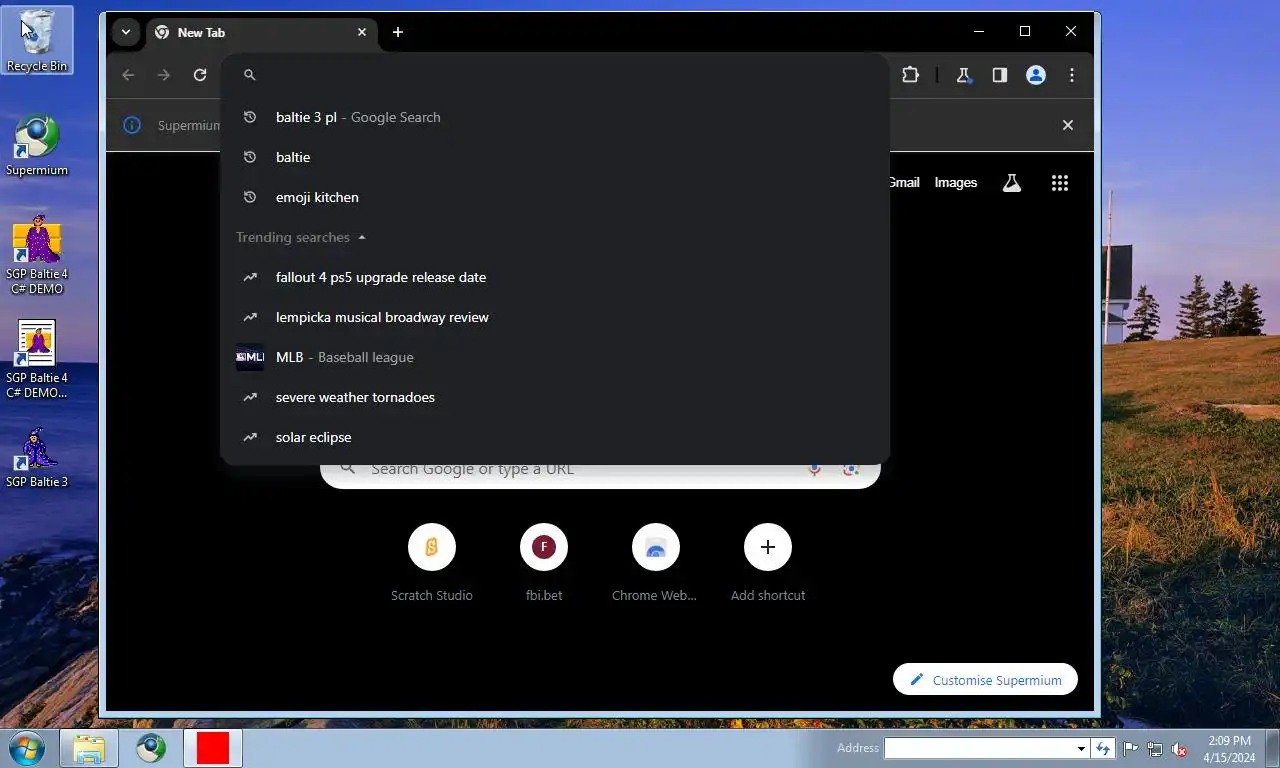Select 'fallout 4 ps5 upgrade release date'

[x=555, y=277]
